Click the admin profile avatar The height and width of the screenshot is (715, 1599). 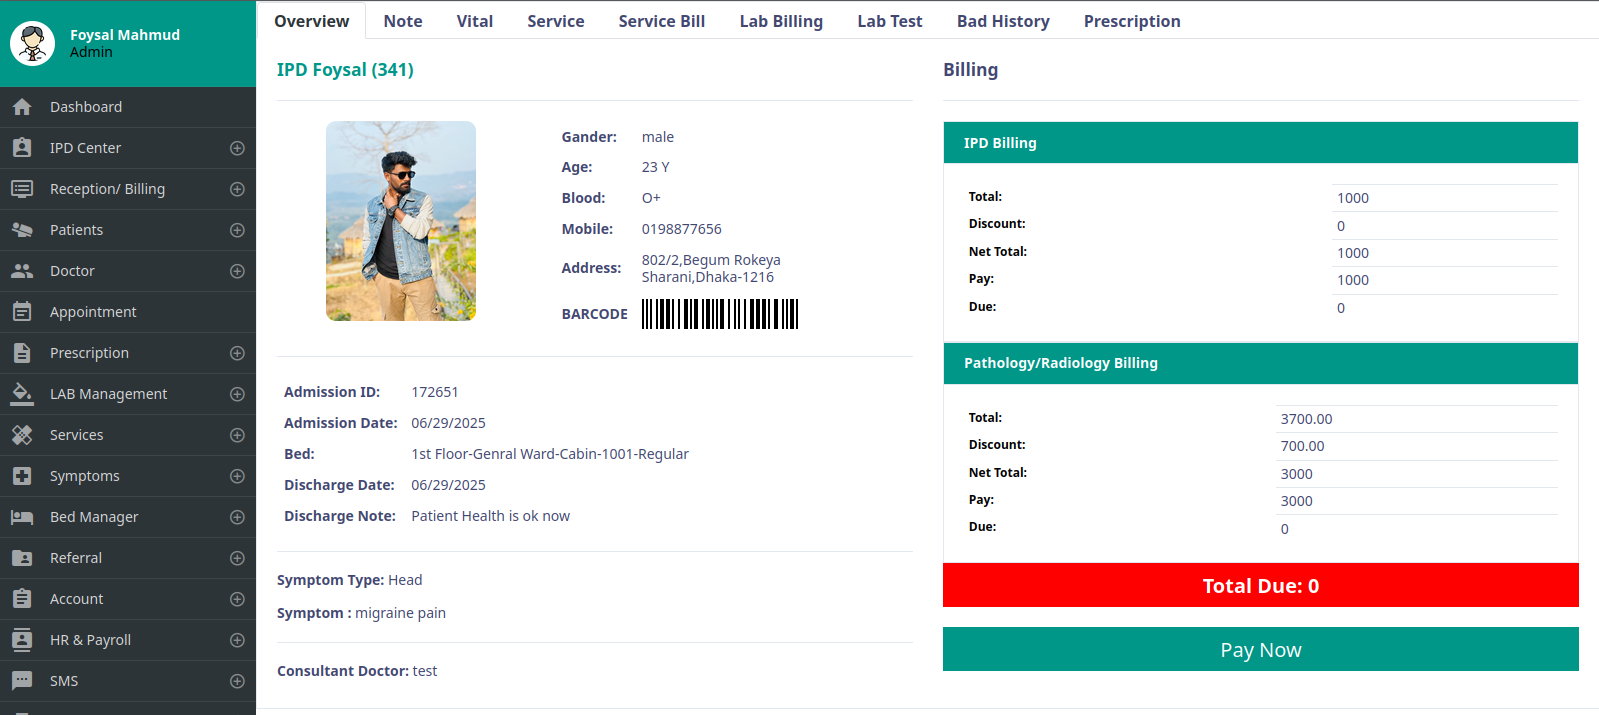[33, 43]
